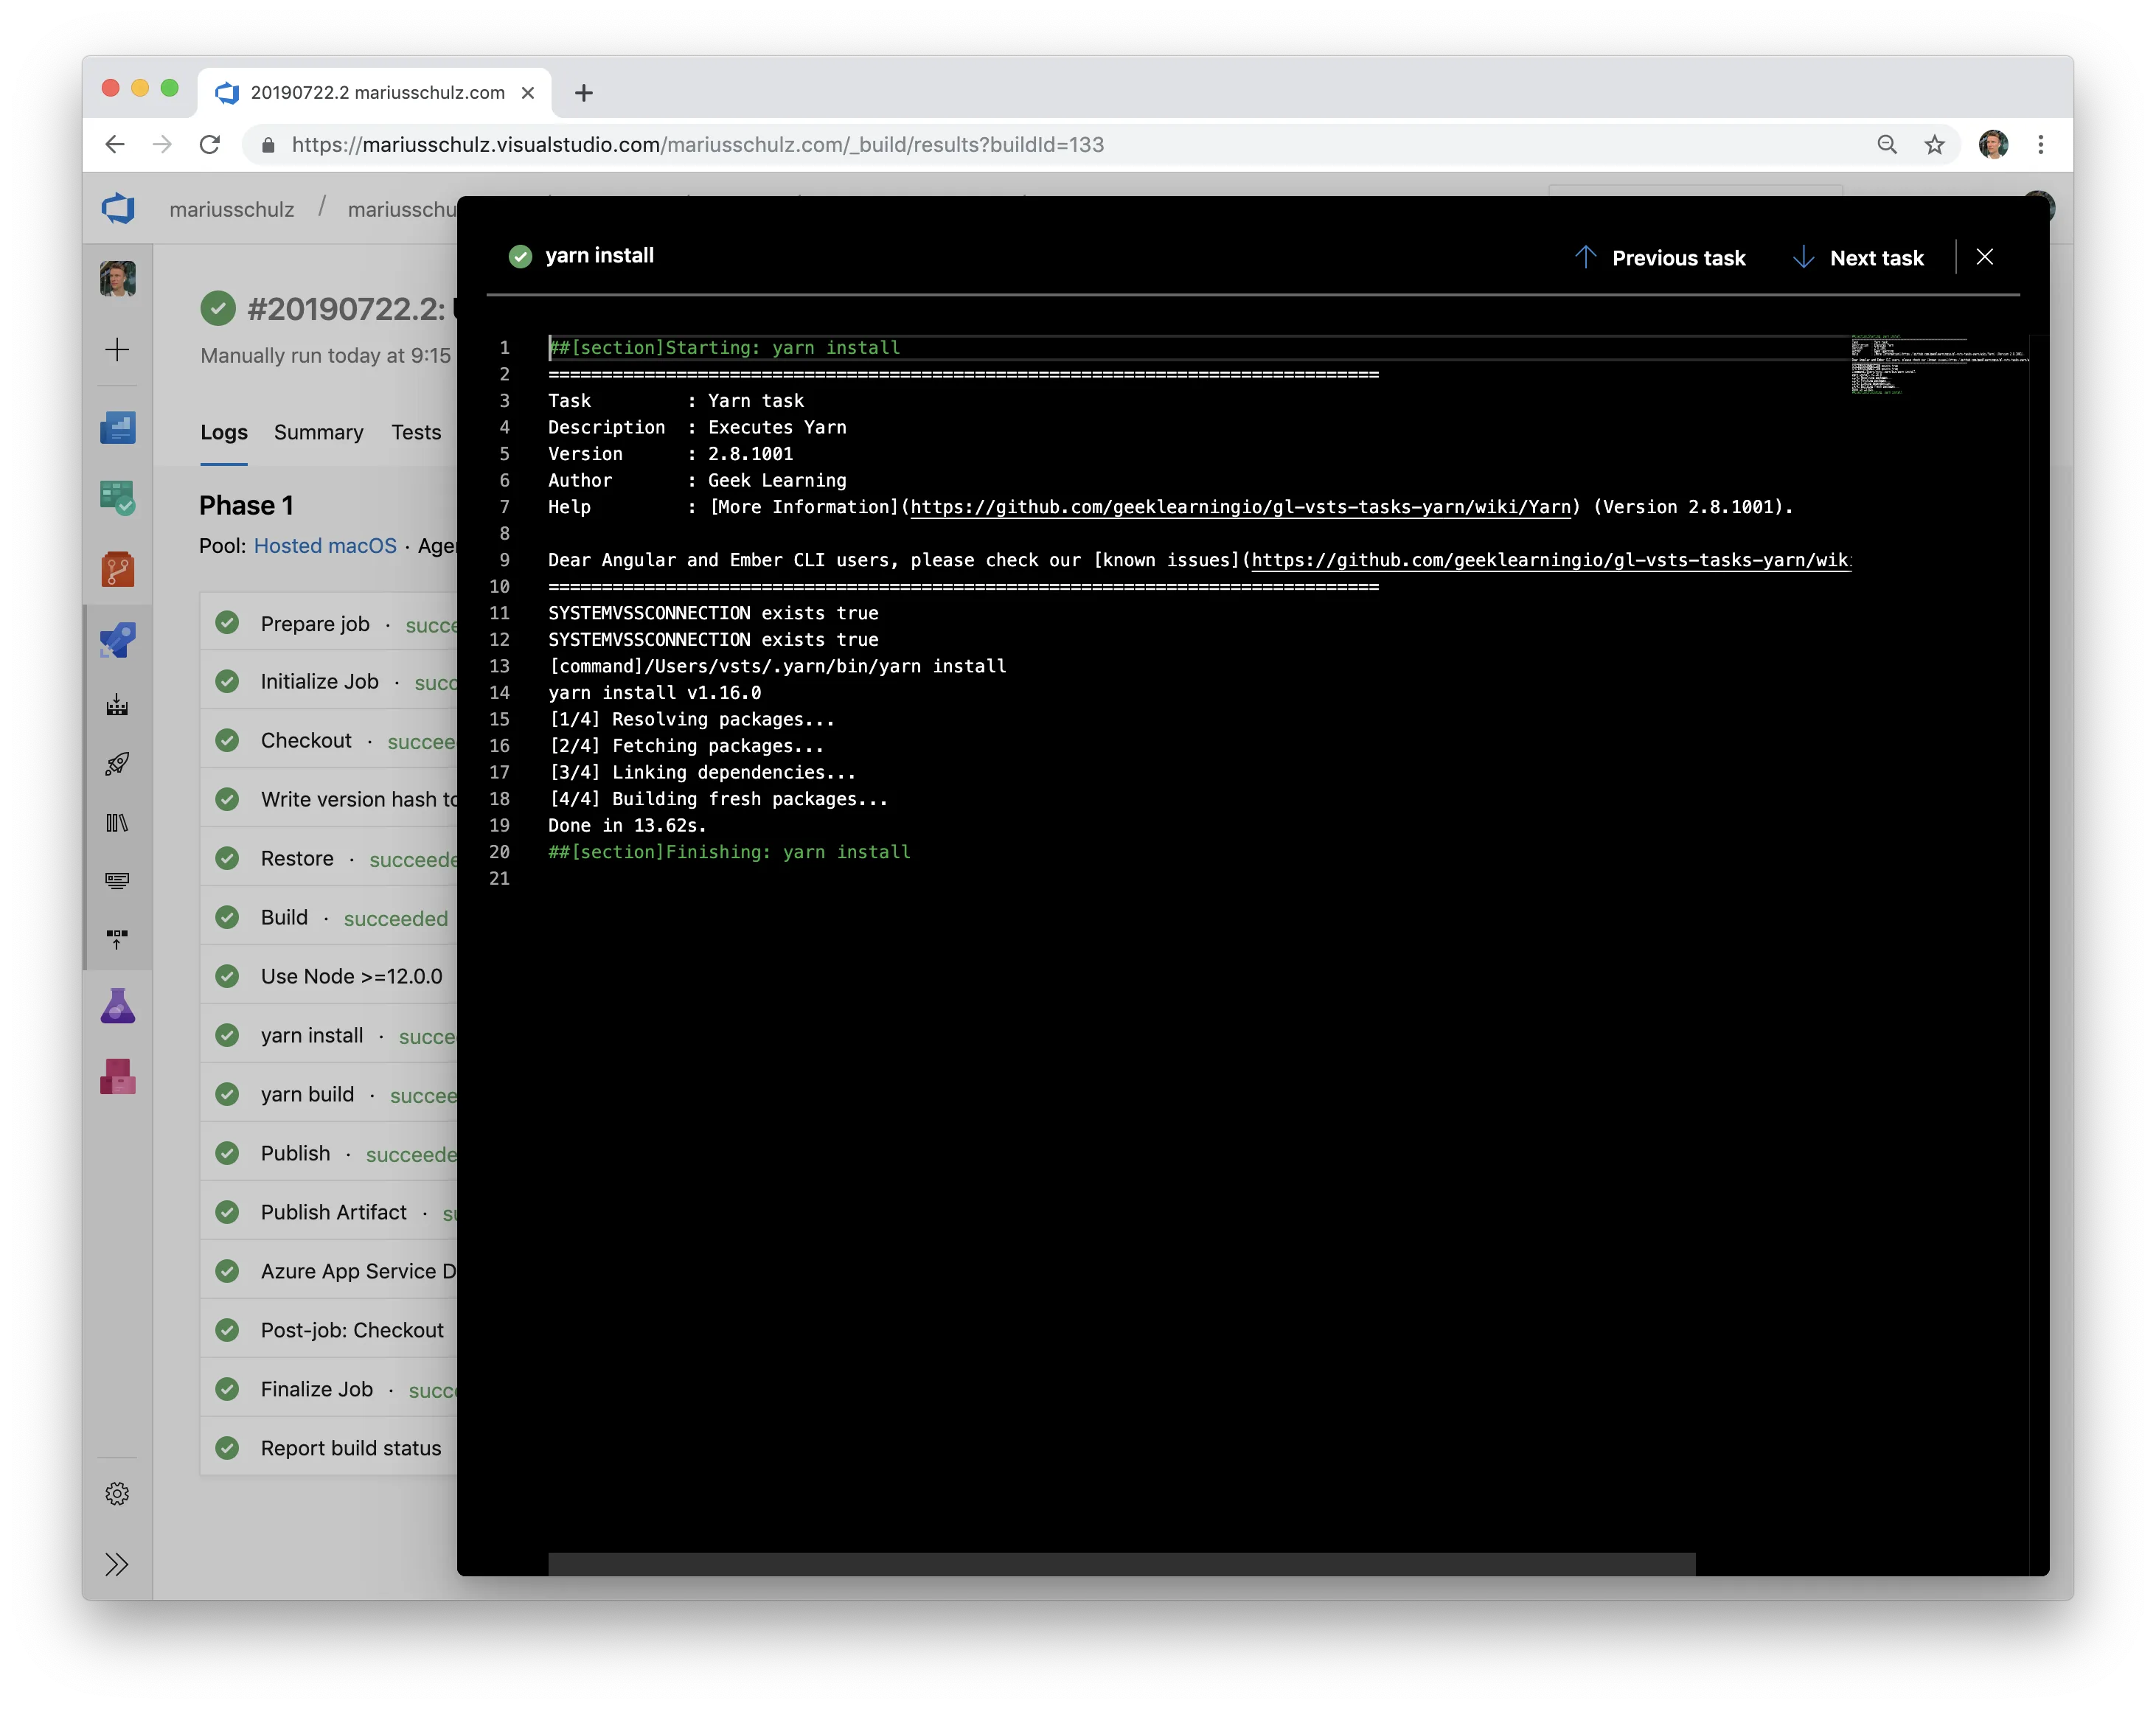Open Artifacts from the sidebar

tap(118, 1077)
